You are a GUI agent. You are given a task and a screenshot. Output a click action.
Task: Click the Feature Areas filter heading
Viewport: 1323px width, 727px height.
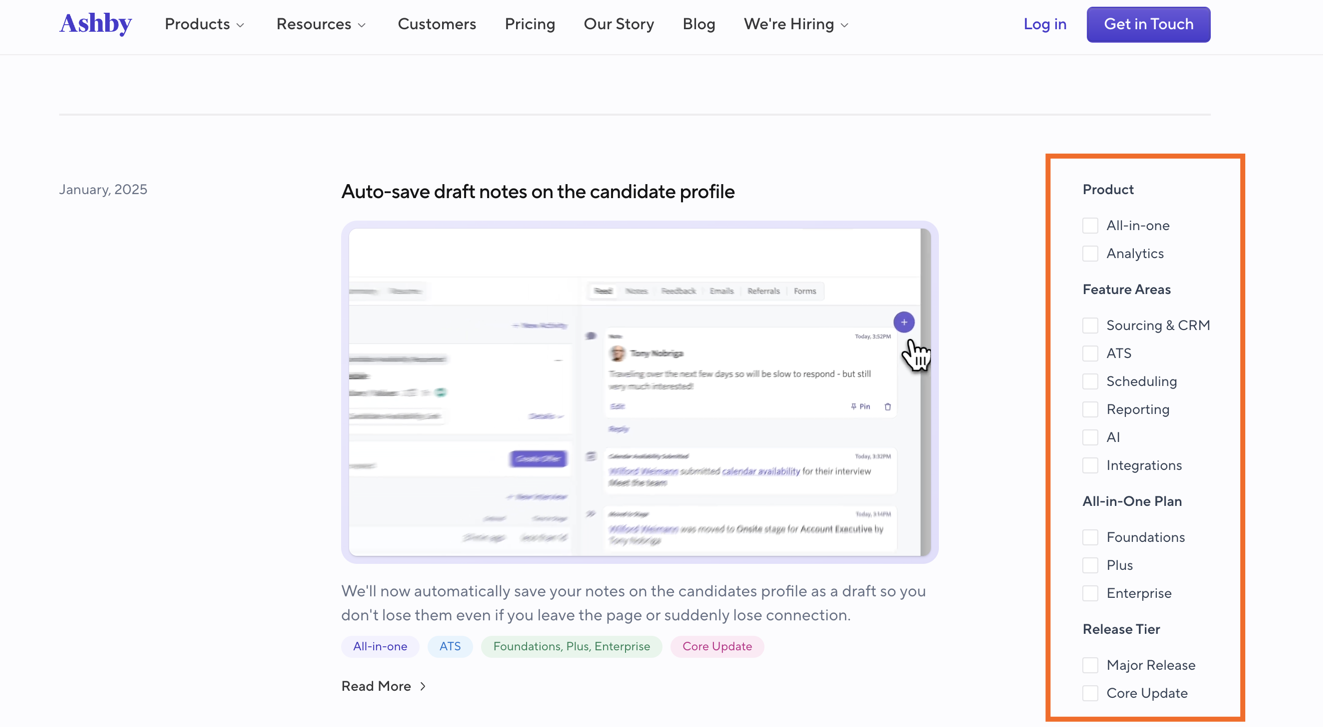tap(1126, 290)
